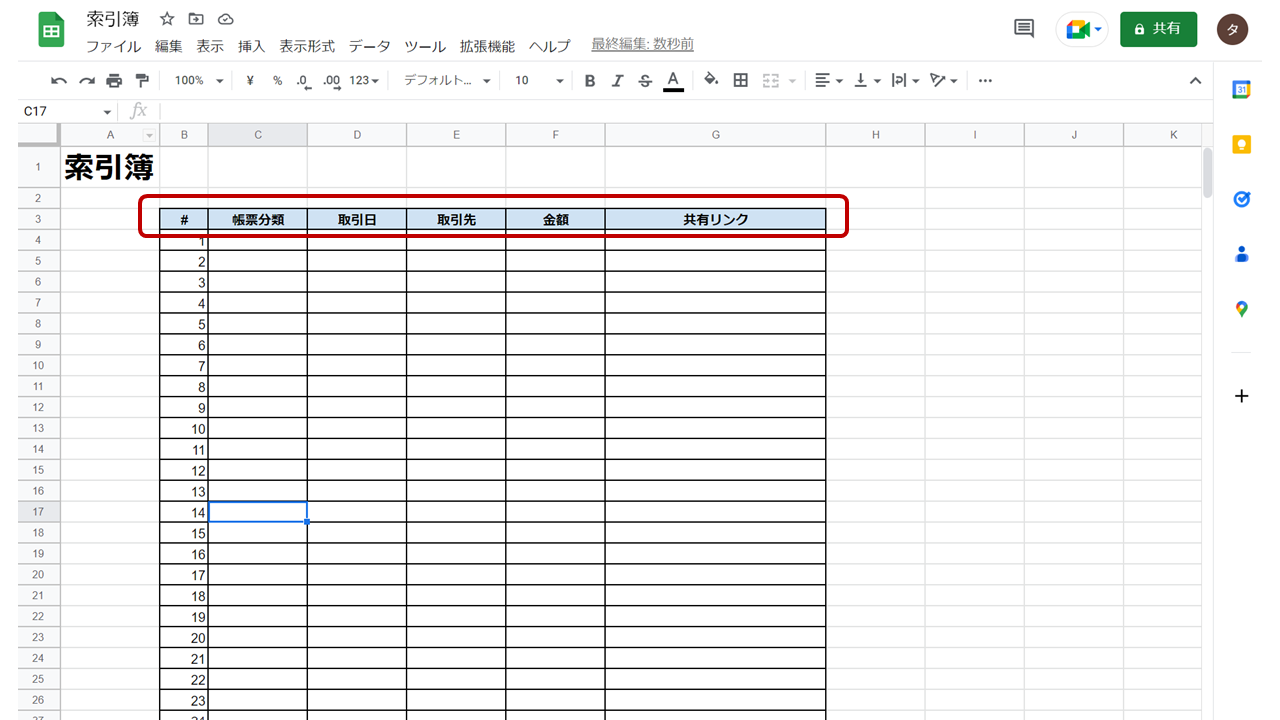Open the column A filter dropdown arrow
This screenshot has height=720, width=1280.
click(150, 135)
